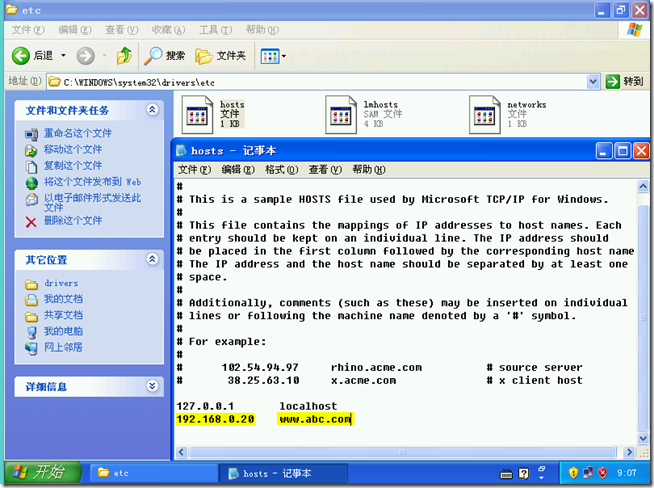Click the language bar keyboard icon
Image resolution: width=654 pixels, height=488 pixels.
pyautogui.click(x=506, y=474)
